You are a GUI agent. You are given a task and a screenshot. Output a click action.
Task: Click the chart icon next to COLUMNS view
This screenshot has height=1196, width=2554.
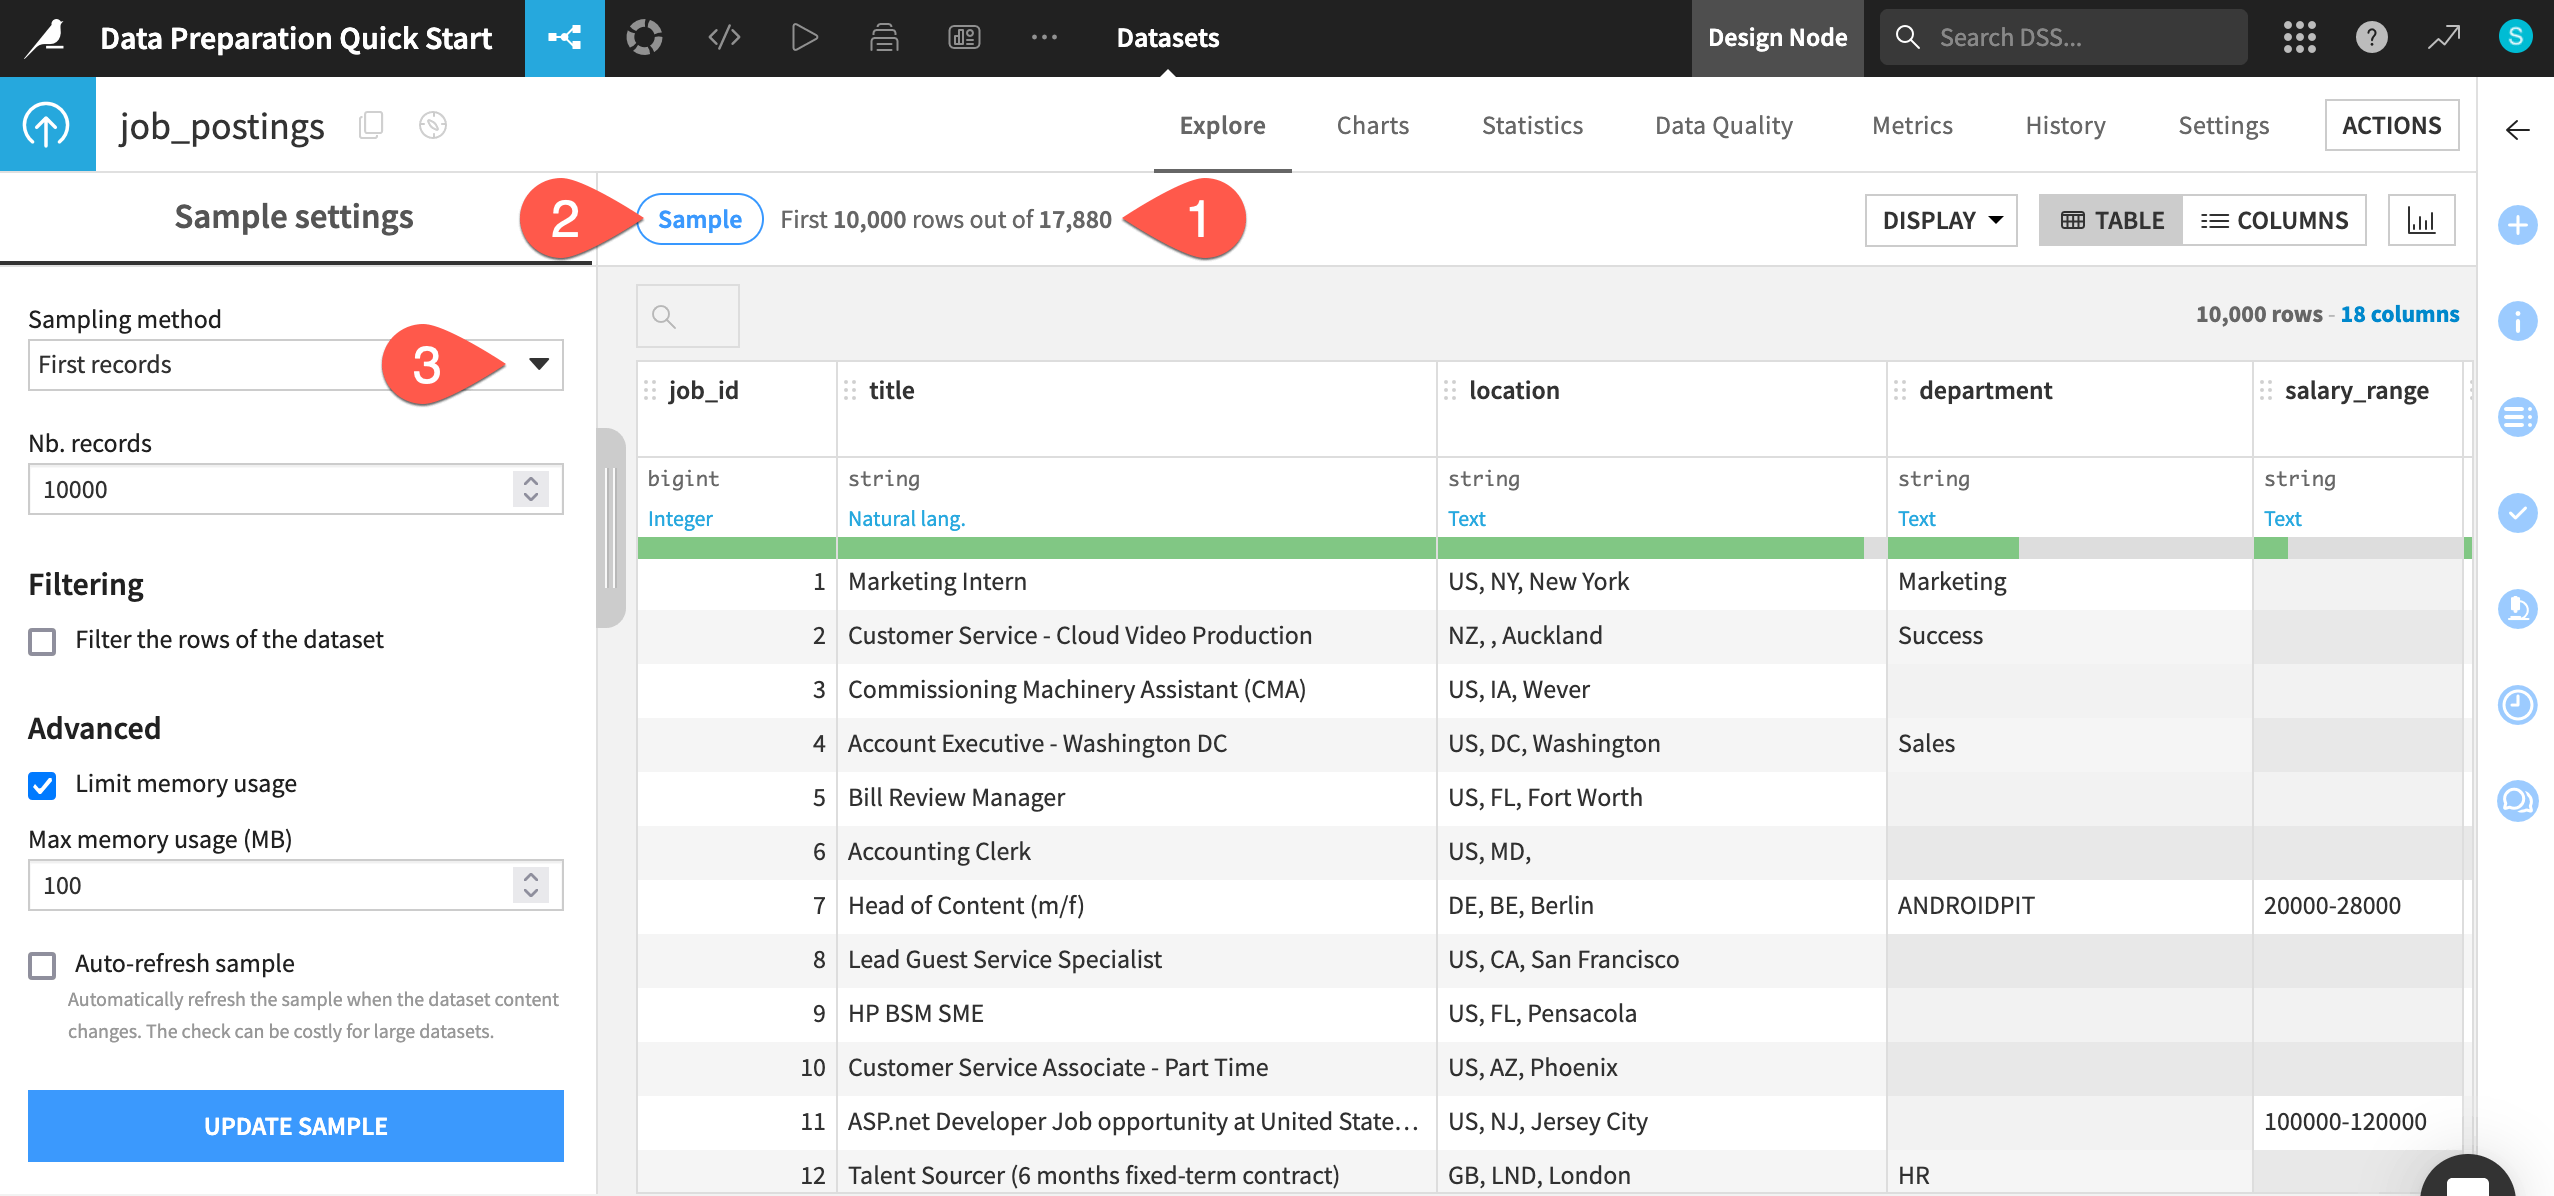[x=2422, y=219]
